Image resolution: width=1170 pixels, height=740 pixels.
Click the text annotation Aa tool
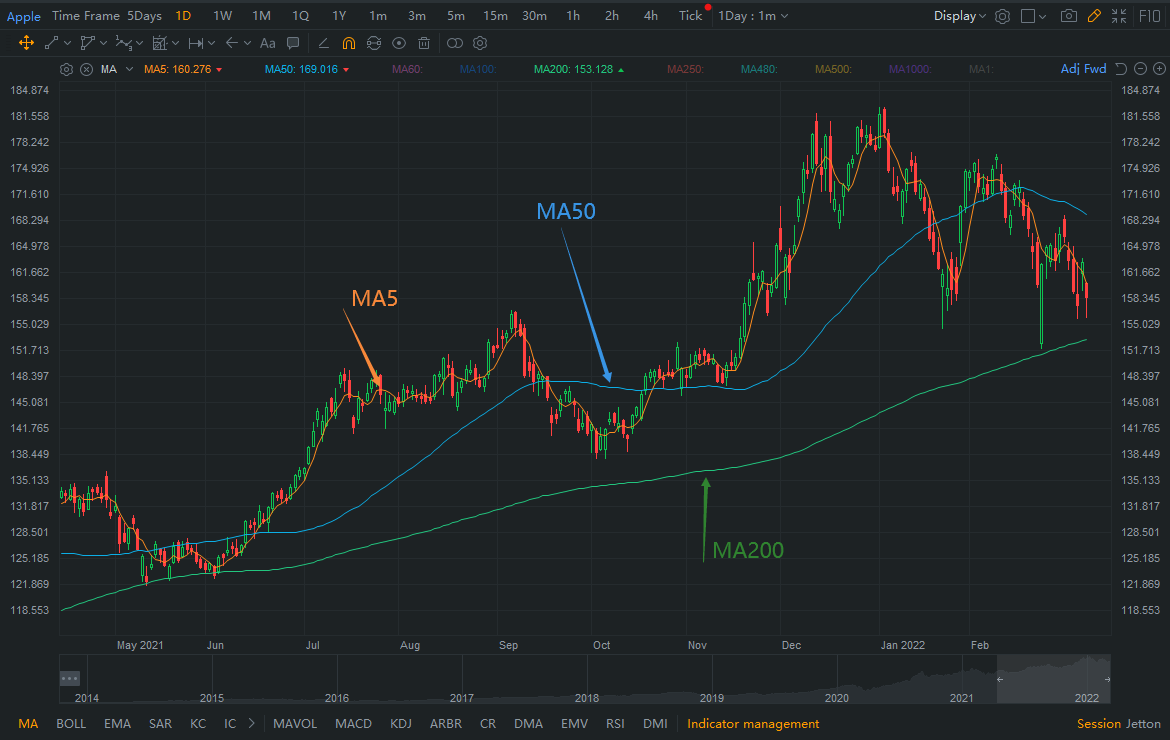pyautogui.click(x=267, y=43)
